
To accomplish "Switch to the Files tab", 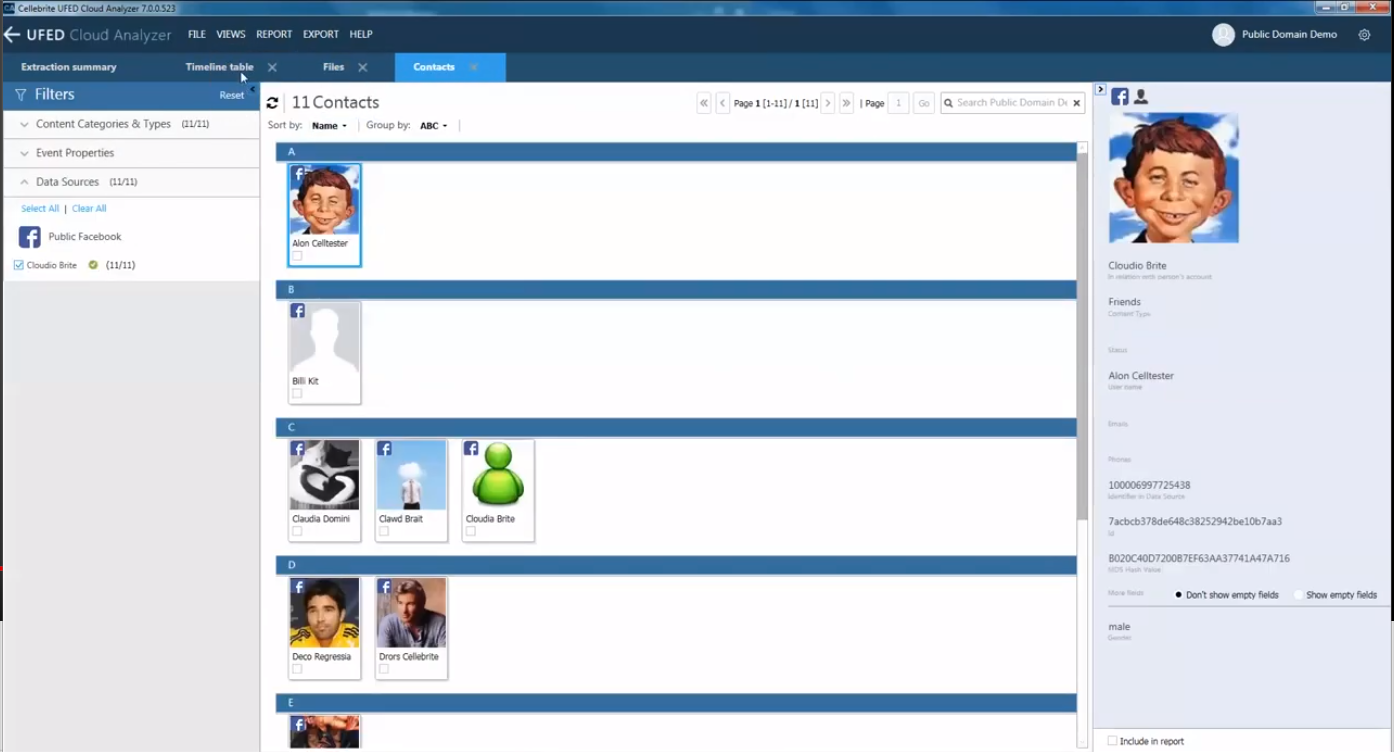I will (333, 67).
